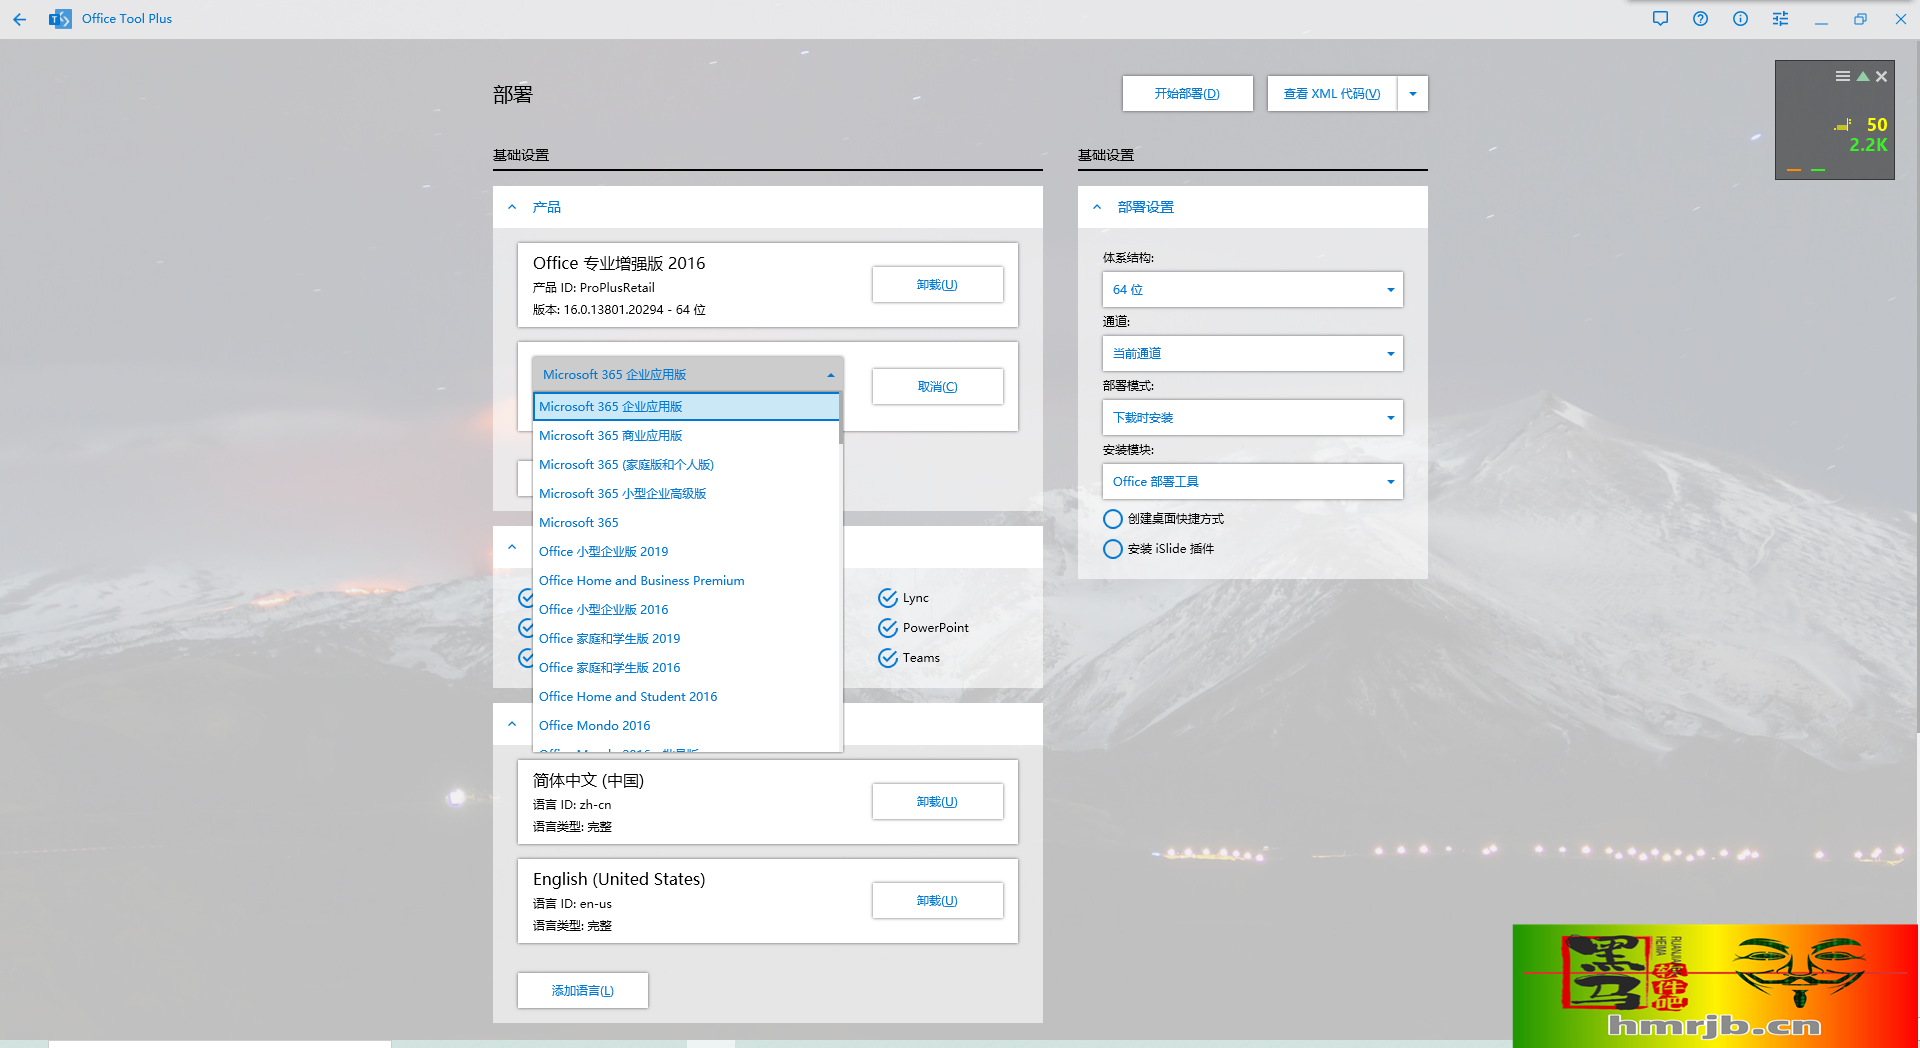Viewport: 1920px width, 1048px height.
Task: Uninstall 简体中文 language pack
Action: point(937,802)
